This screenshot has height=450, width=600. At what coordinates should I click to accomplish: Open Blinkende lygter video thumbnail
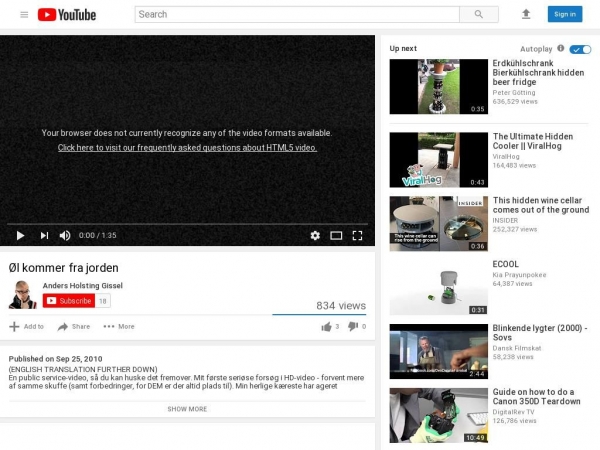[439, 352]
